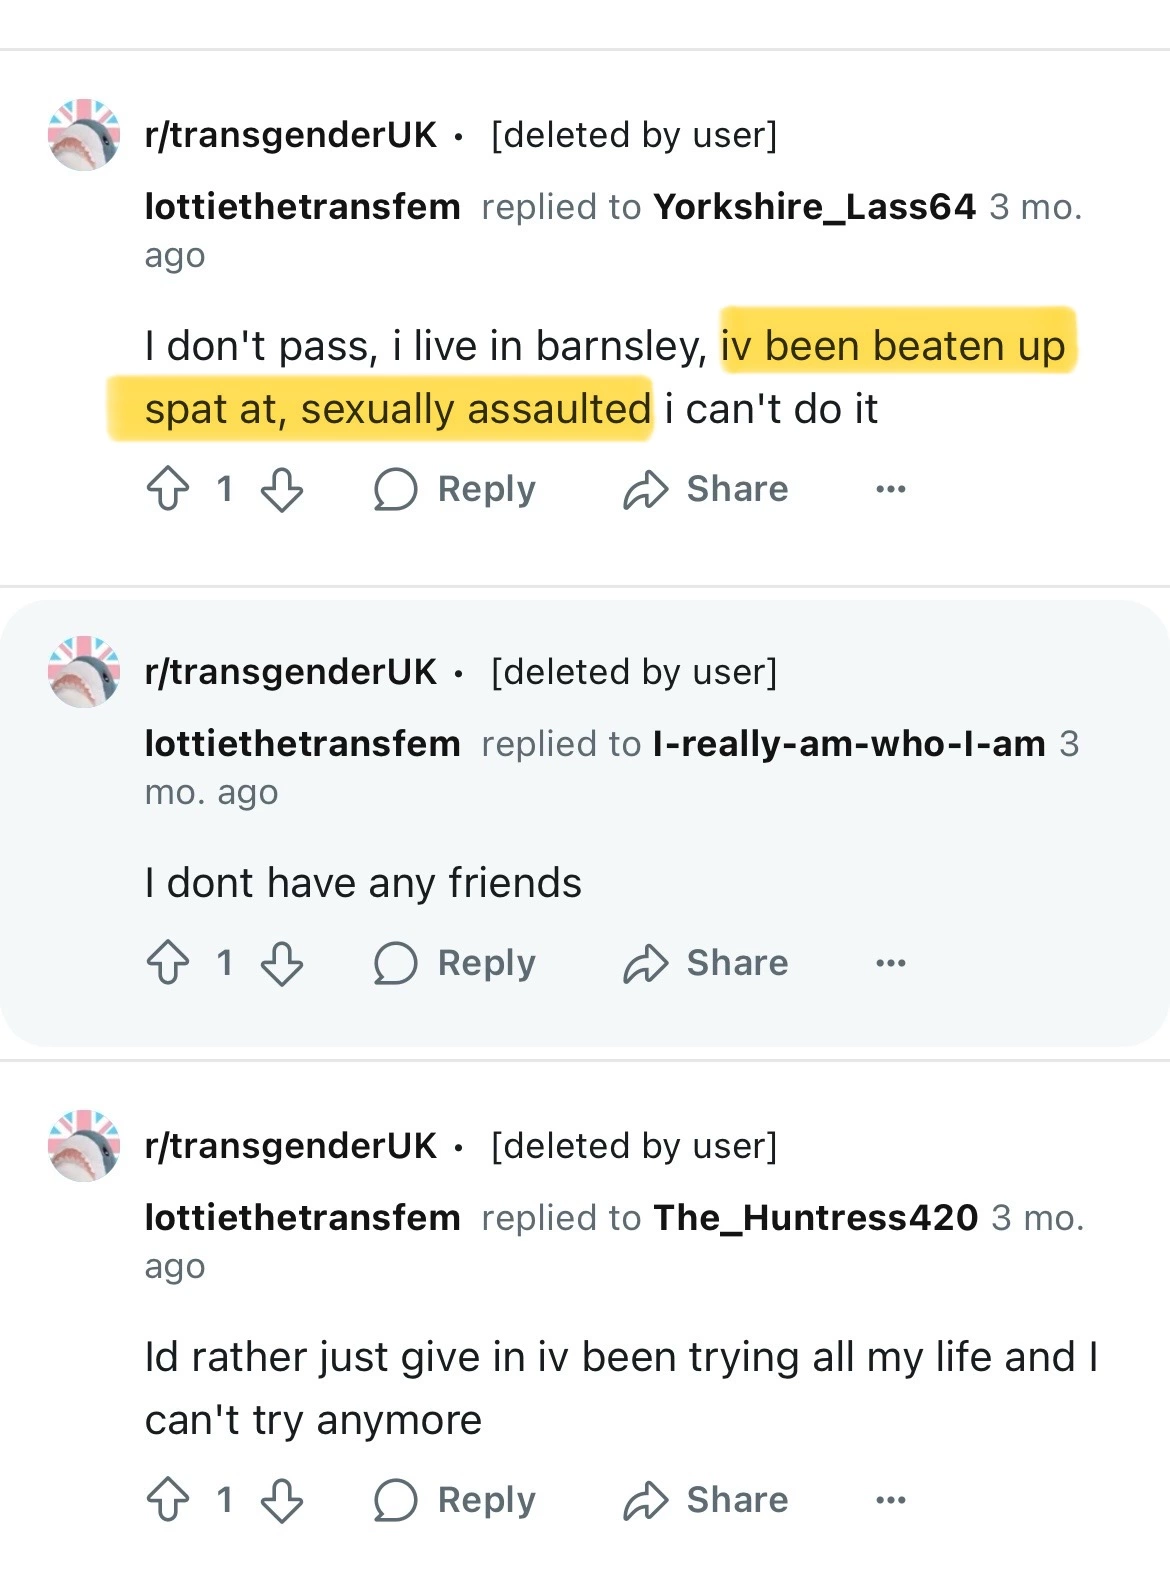The height and width of the screenshot is (1578, 1170).
Task: Open the I-really-am-who-I-am user profile
Action: [x=849, y=744]
